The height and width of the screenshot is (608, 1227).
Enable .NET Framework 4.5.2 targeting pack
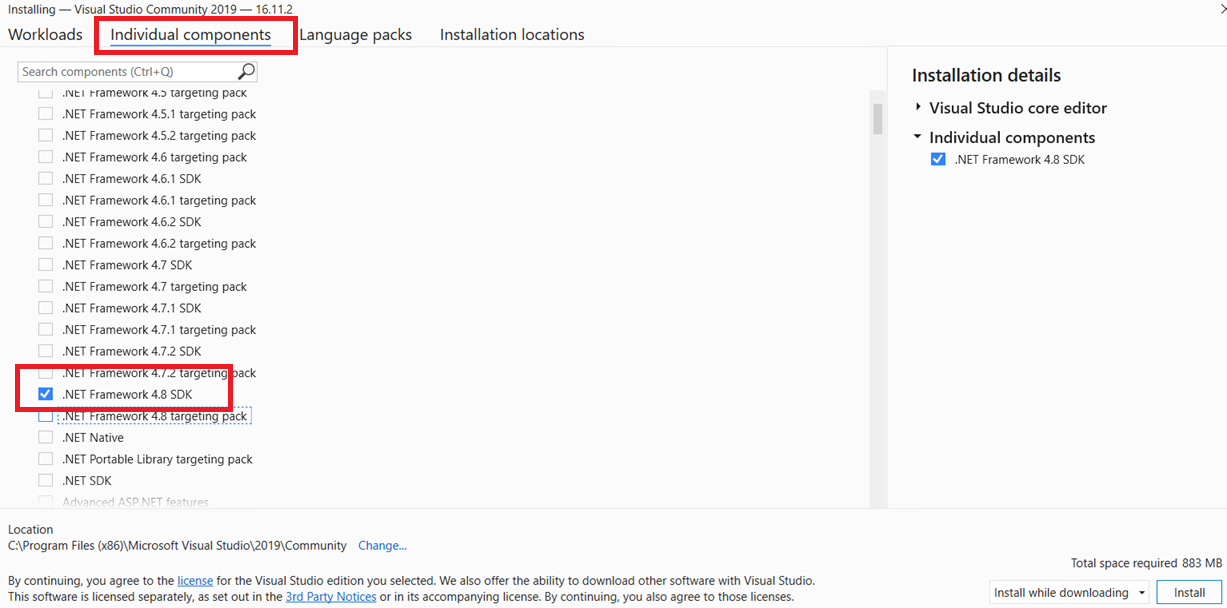(45, 136)
